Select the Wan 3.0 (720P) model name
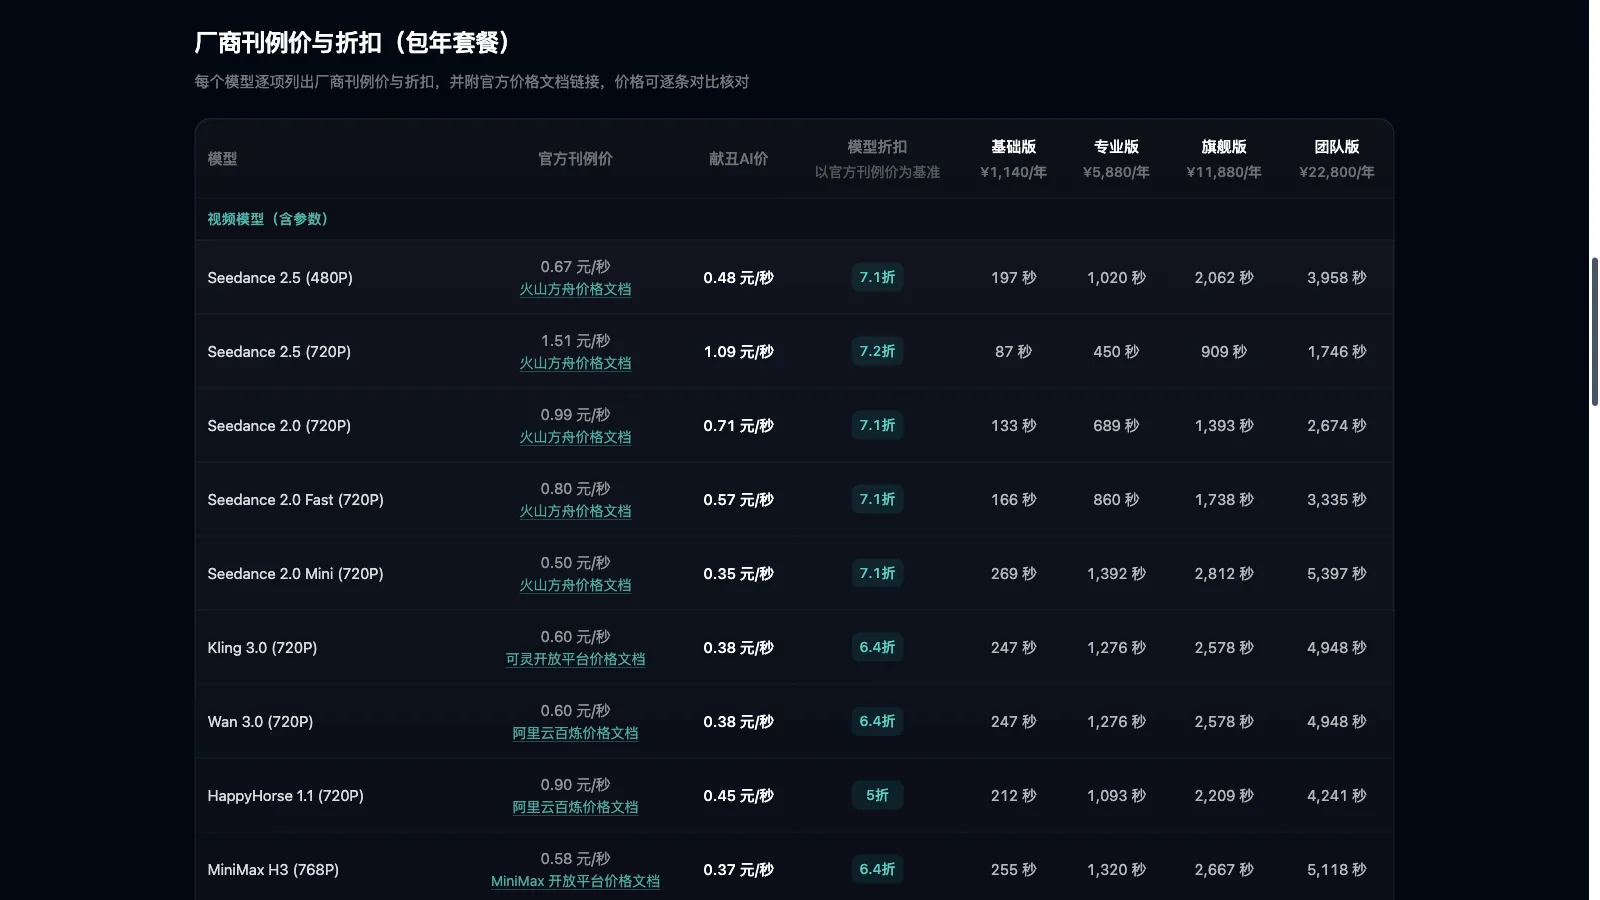Screen dimensions: 1600x900 pyautogui.click(x=260, y=721)
